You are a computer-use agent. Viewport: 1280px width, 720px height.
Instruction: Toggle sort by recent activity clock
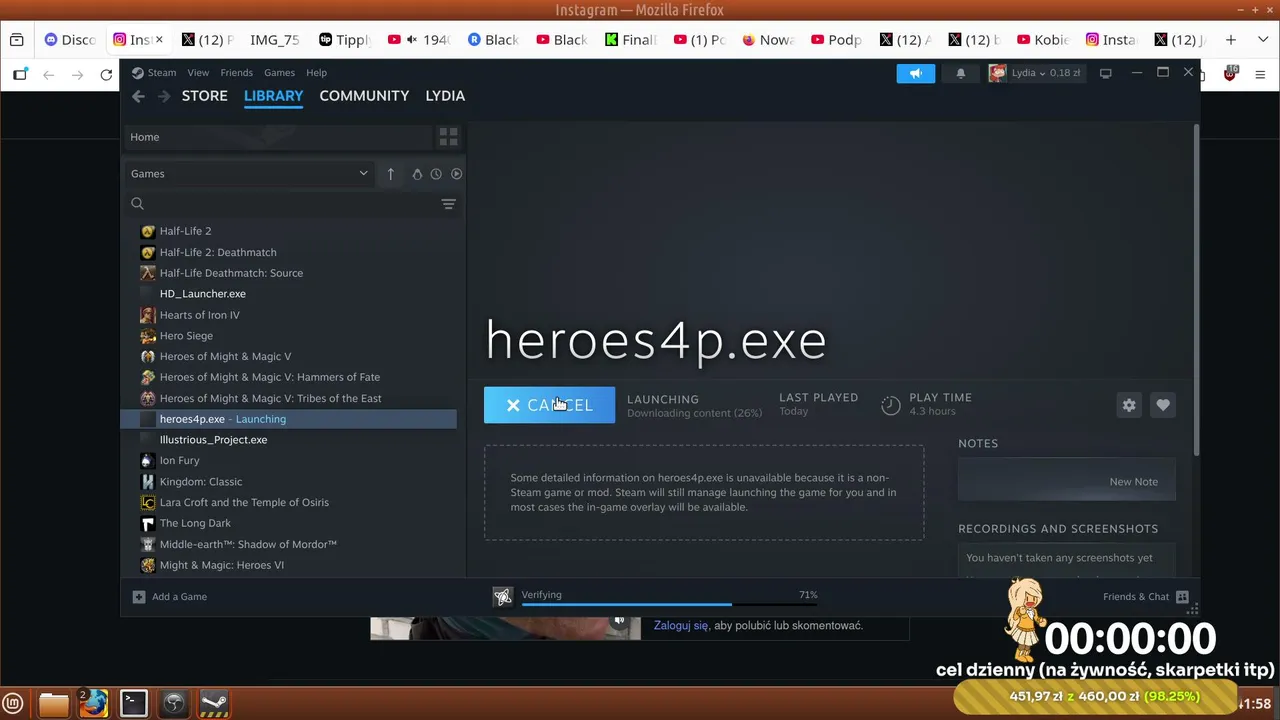click(x=436, y=174)
